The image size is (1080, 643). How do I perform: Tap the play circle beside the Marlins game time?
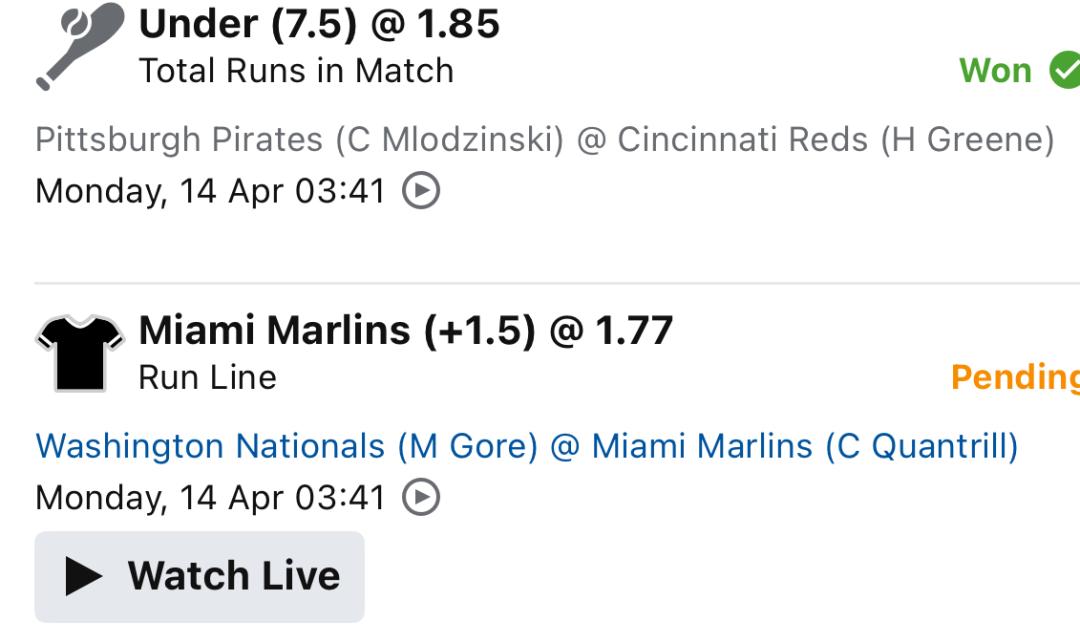(421, 497)
